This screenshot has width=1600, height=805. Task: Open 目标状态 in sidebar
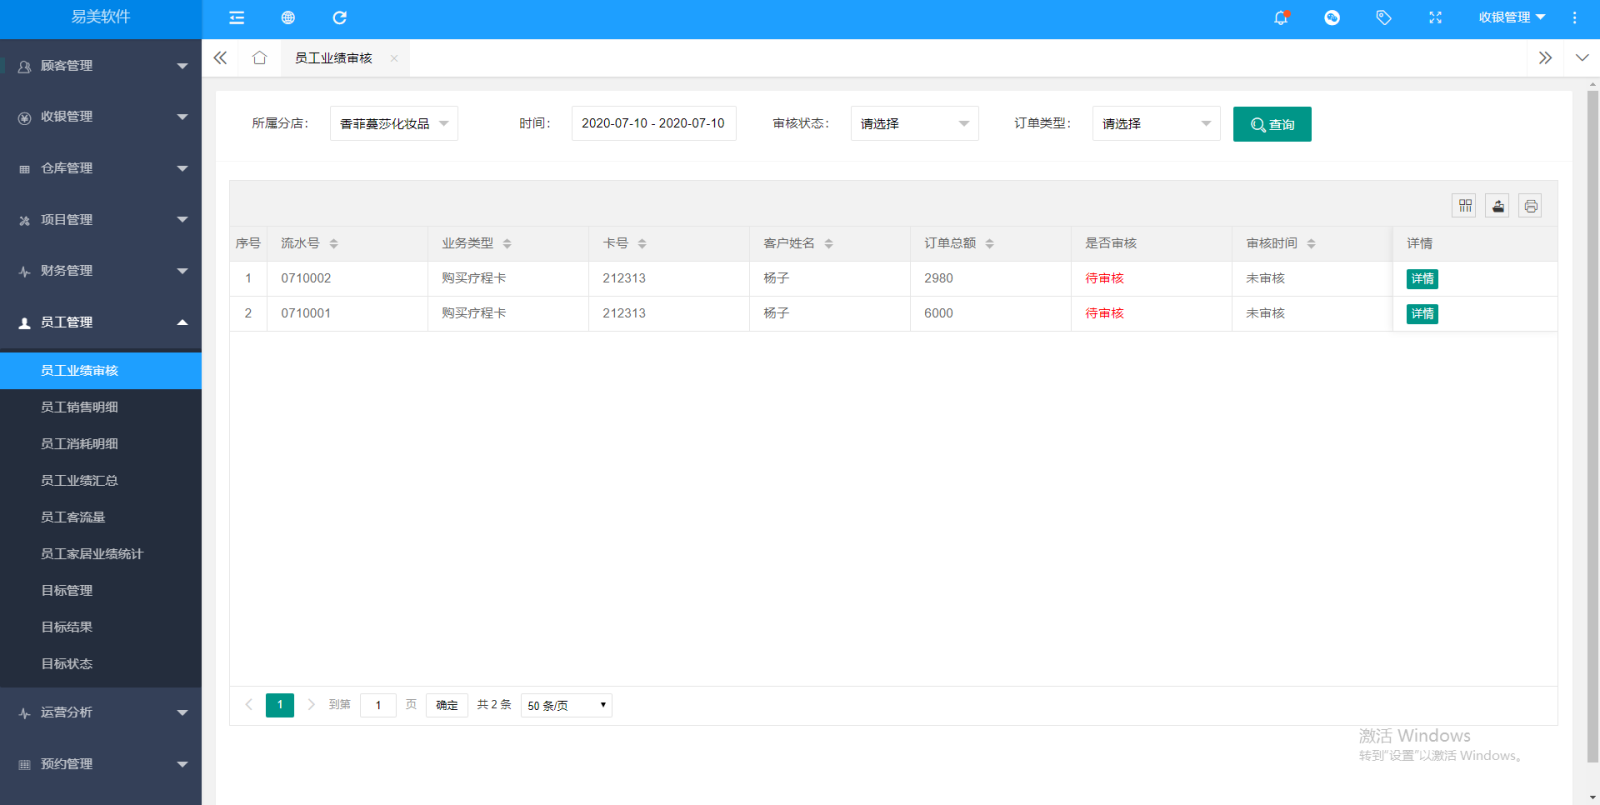coord(101,664)
